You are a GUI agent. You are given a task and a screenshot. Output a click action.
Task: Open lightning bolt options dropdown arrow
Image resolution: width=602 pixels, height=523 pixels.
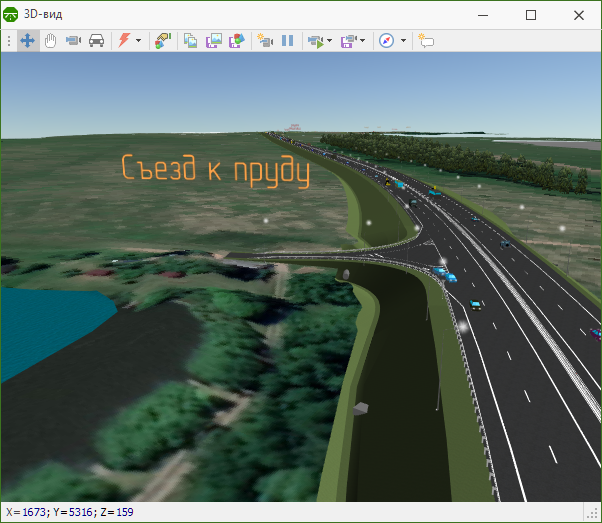tap(138, 41)
